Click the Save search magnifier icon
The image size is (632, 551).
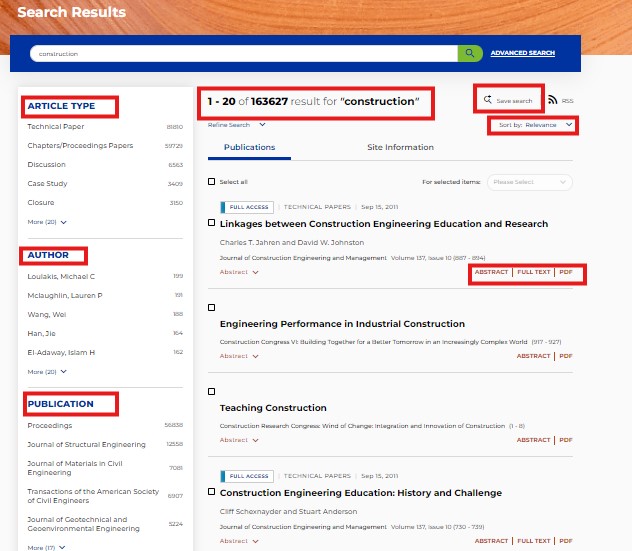click(x=487, y=100)
